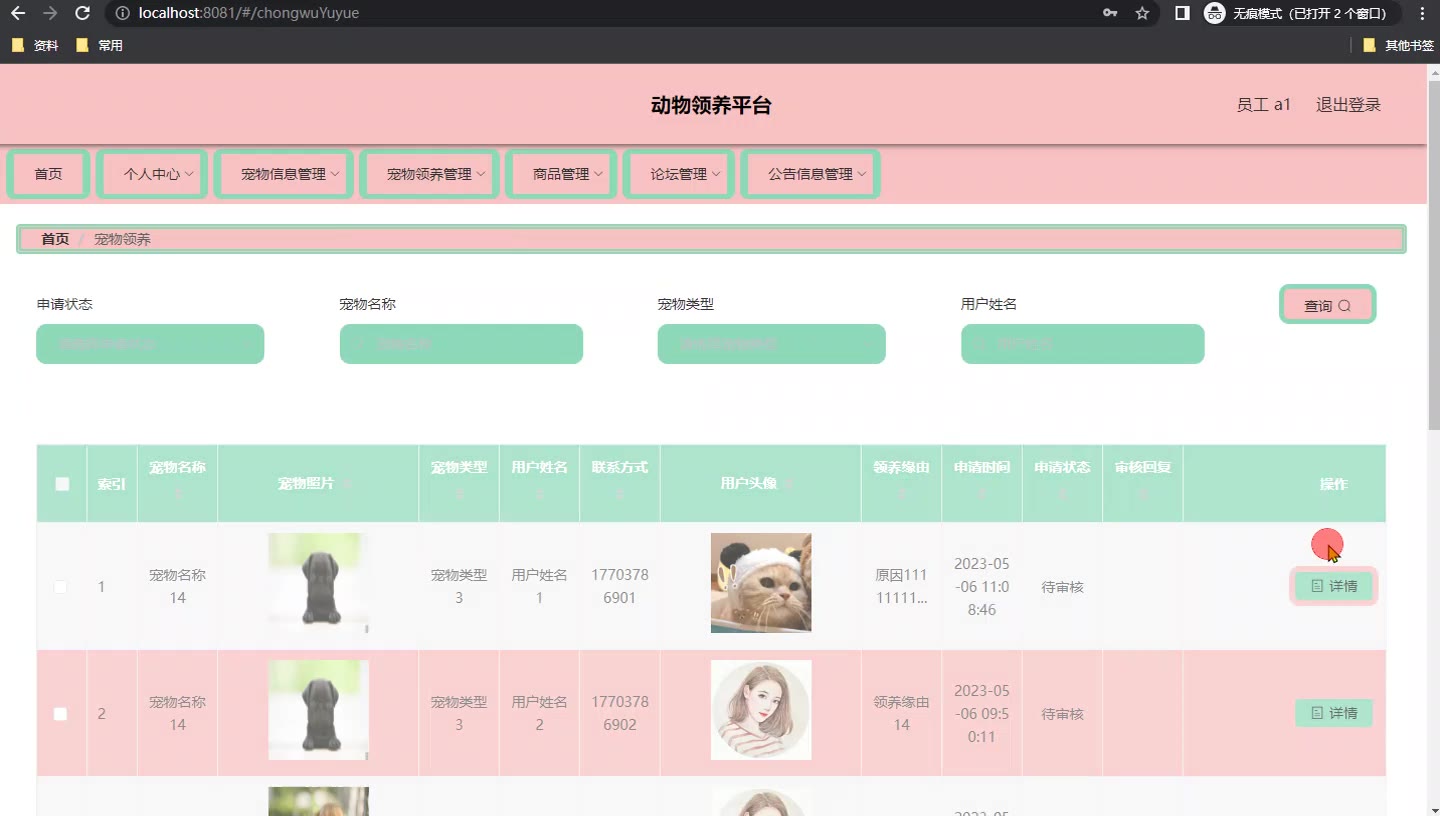1440x816 pixels.
Task: Open the 申请状态 filter dropdown
Action: coord(150,344)
